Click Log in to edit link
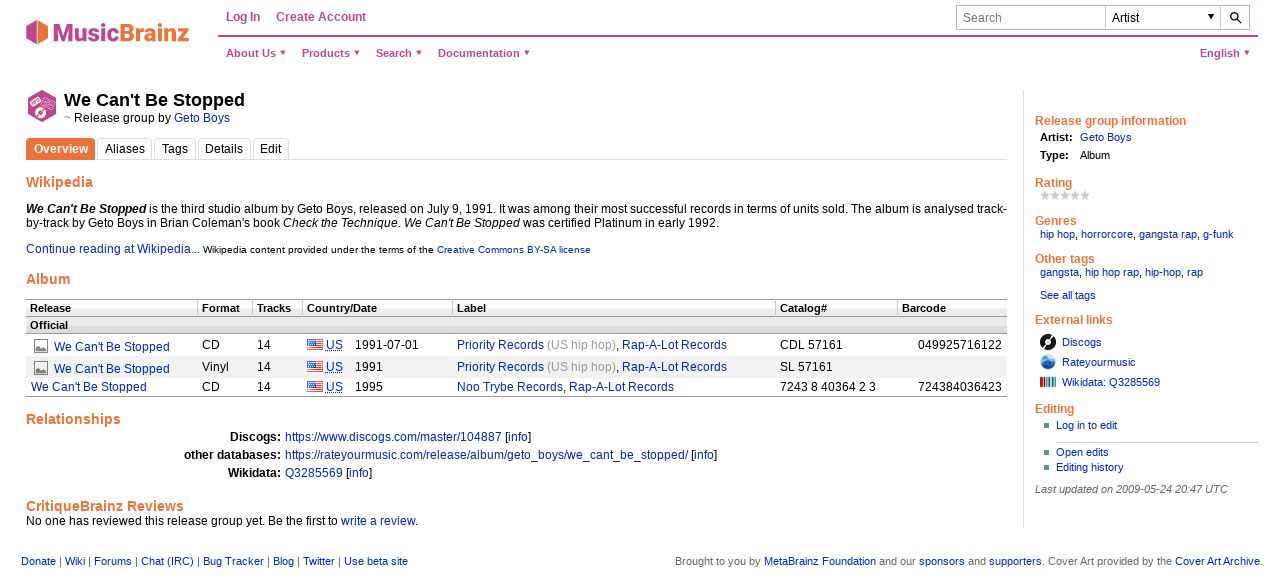Image resolution: width=1284 pixels, height=576 pixels. (1086, 425)
